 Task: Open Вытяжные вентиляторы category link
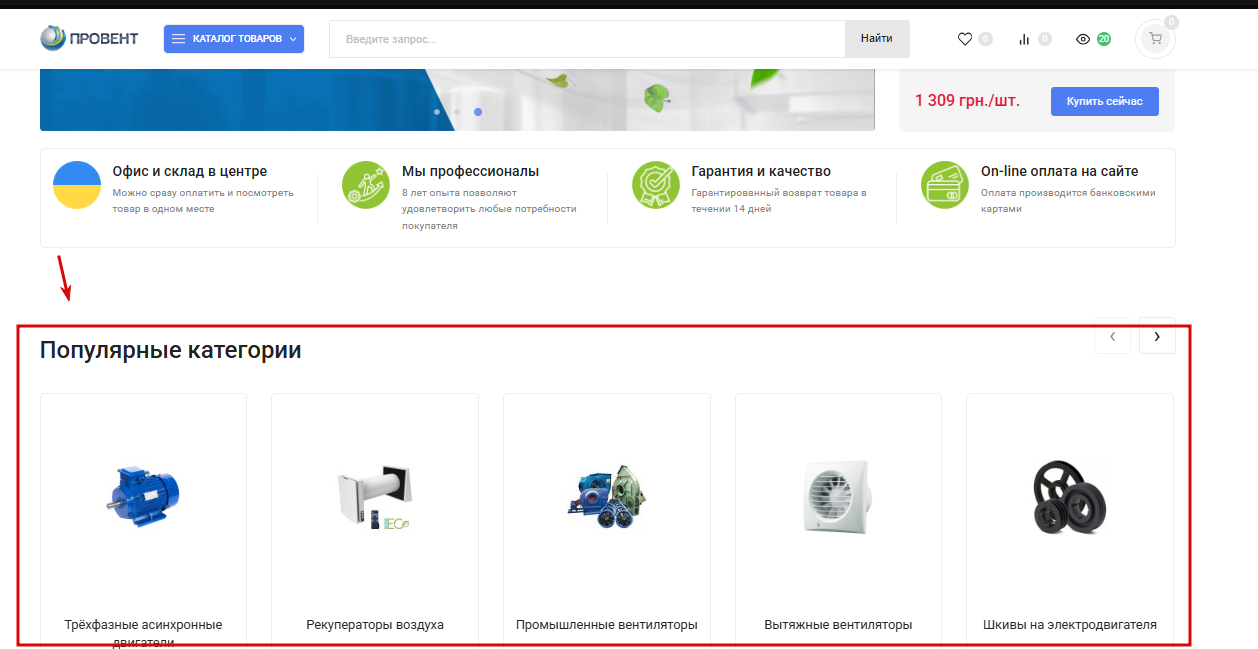838,625
